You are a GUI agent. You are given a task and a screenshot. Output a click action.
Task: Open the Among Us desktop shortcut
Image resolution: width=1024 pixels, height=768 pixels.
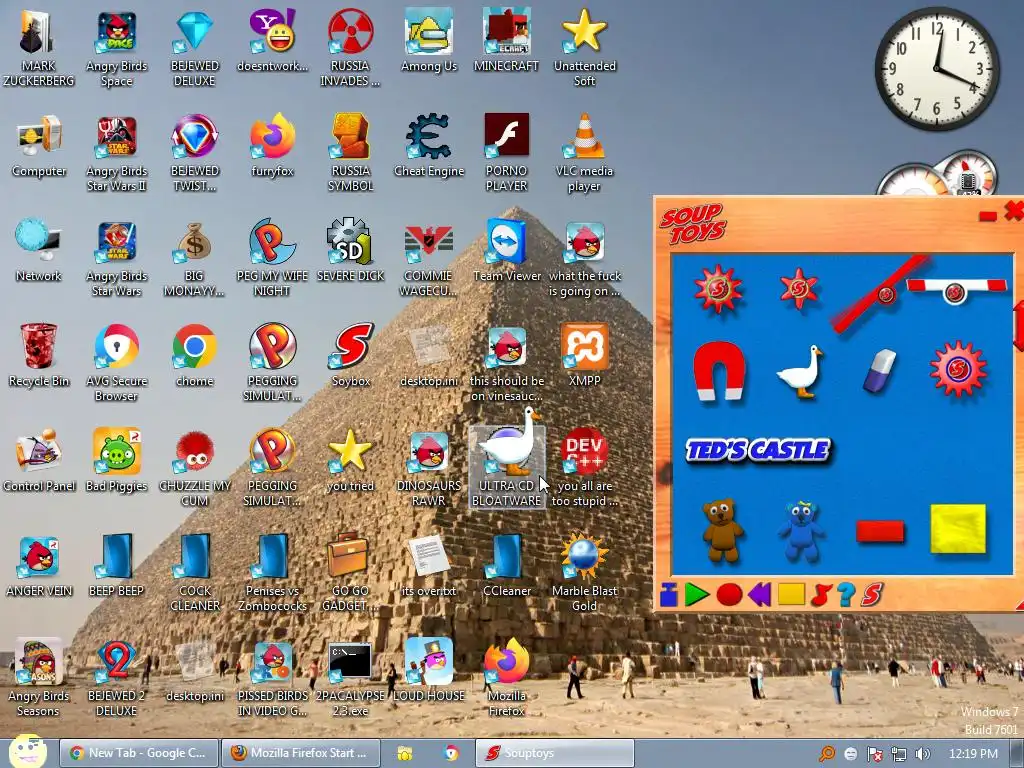(428, 40)
